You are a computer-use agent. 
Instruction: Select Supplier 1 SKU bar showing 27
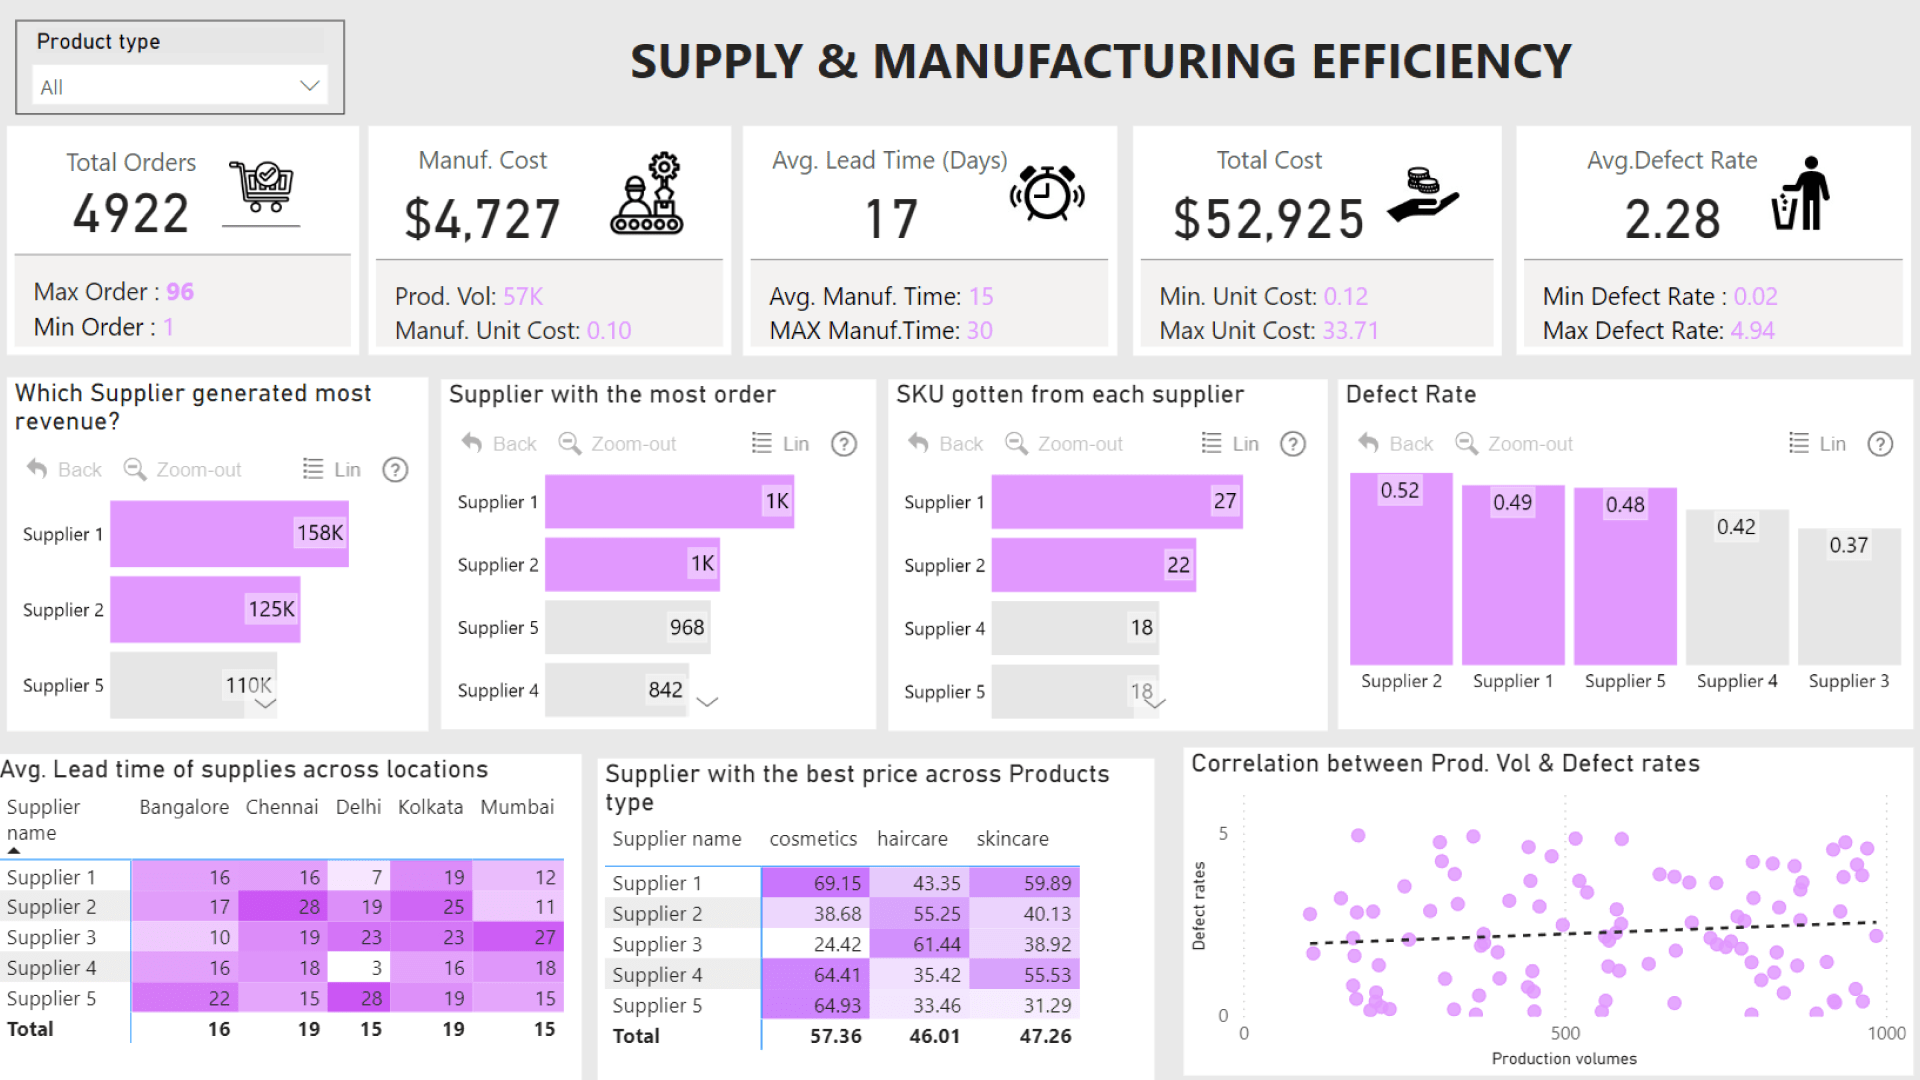click(1117, 502)
